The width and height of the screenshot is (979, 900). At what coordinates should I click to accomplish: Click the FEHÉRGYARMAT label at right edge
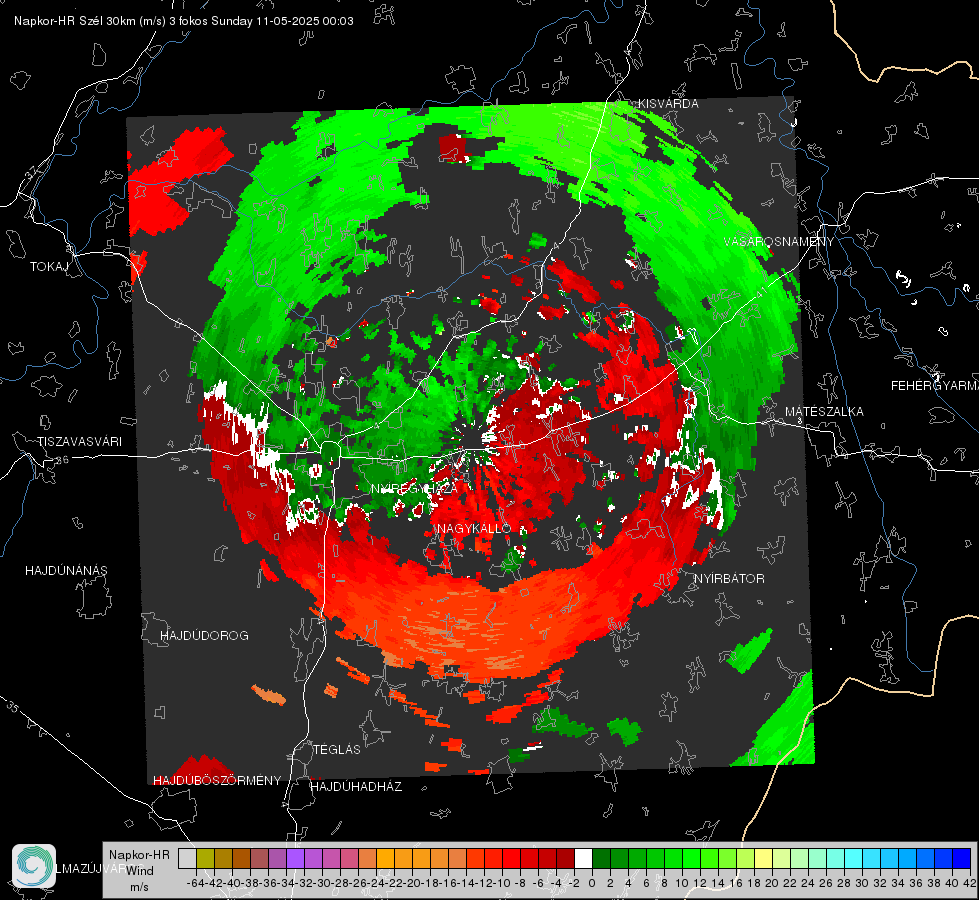[934, 386]
